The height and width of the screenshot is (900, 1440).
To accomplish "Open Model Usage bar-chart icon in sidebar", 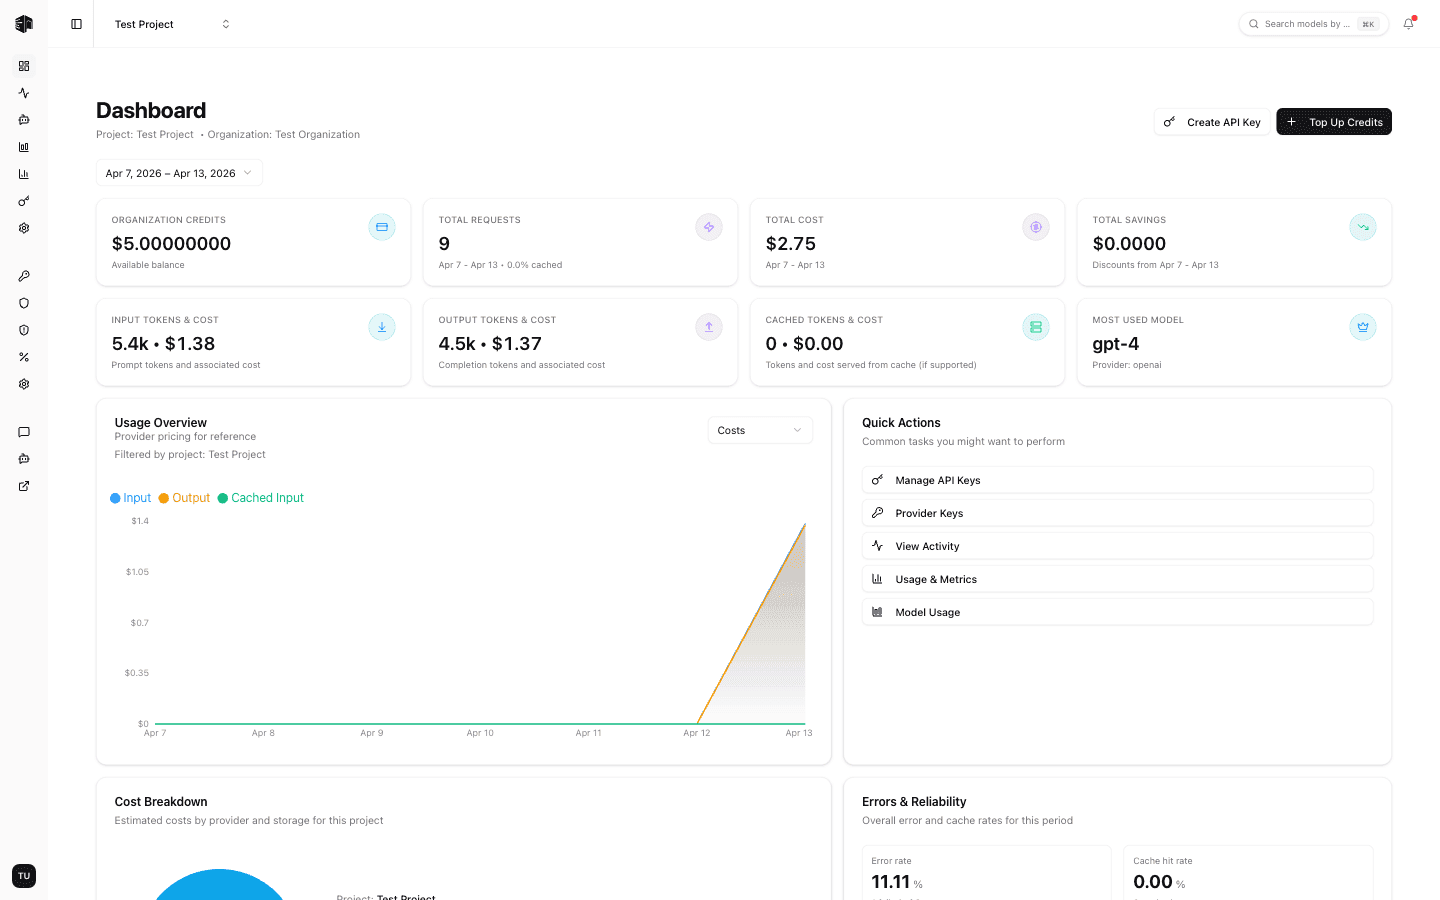I will pyautogui.click(x=24, y=146).
